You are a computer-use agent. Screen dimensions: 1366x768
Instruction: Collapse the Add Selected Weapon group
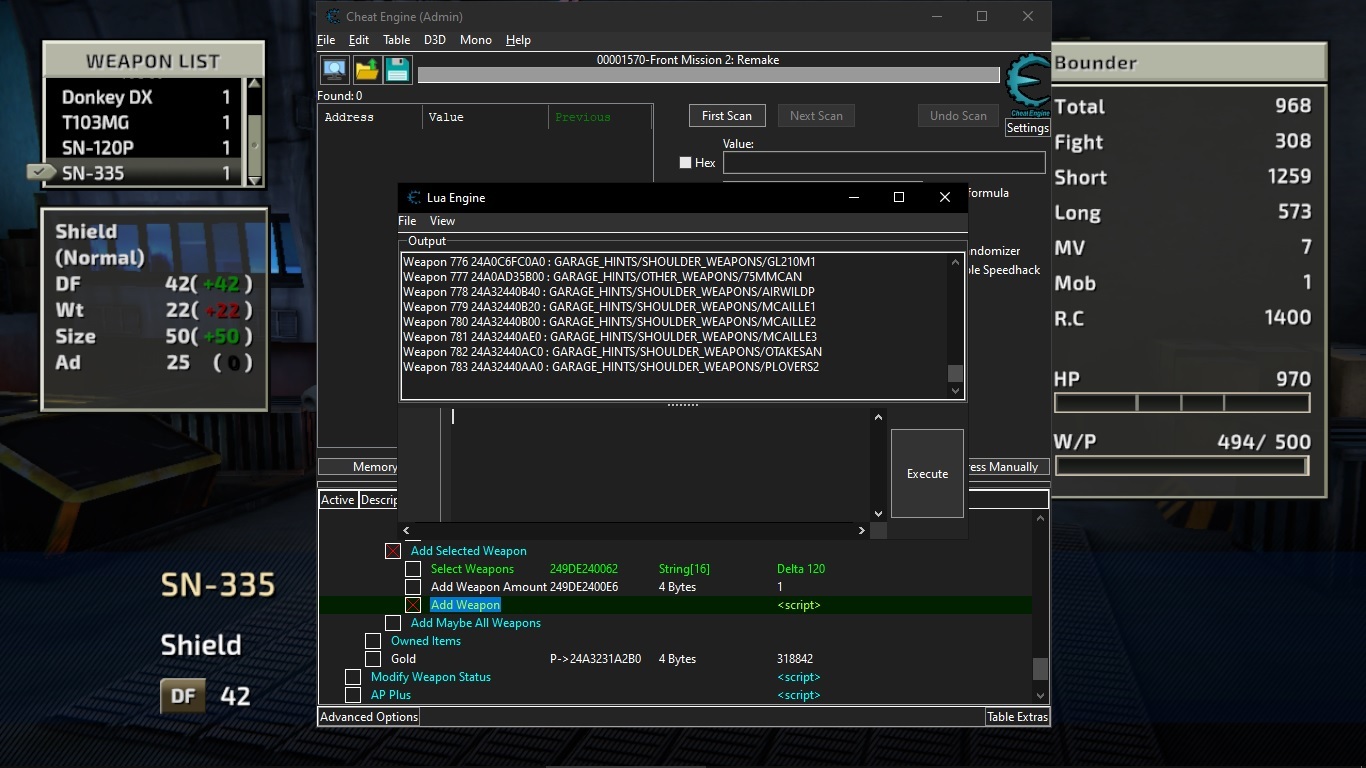click(x=393, y=551)
